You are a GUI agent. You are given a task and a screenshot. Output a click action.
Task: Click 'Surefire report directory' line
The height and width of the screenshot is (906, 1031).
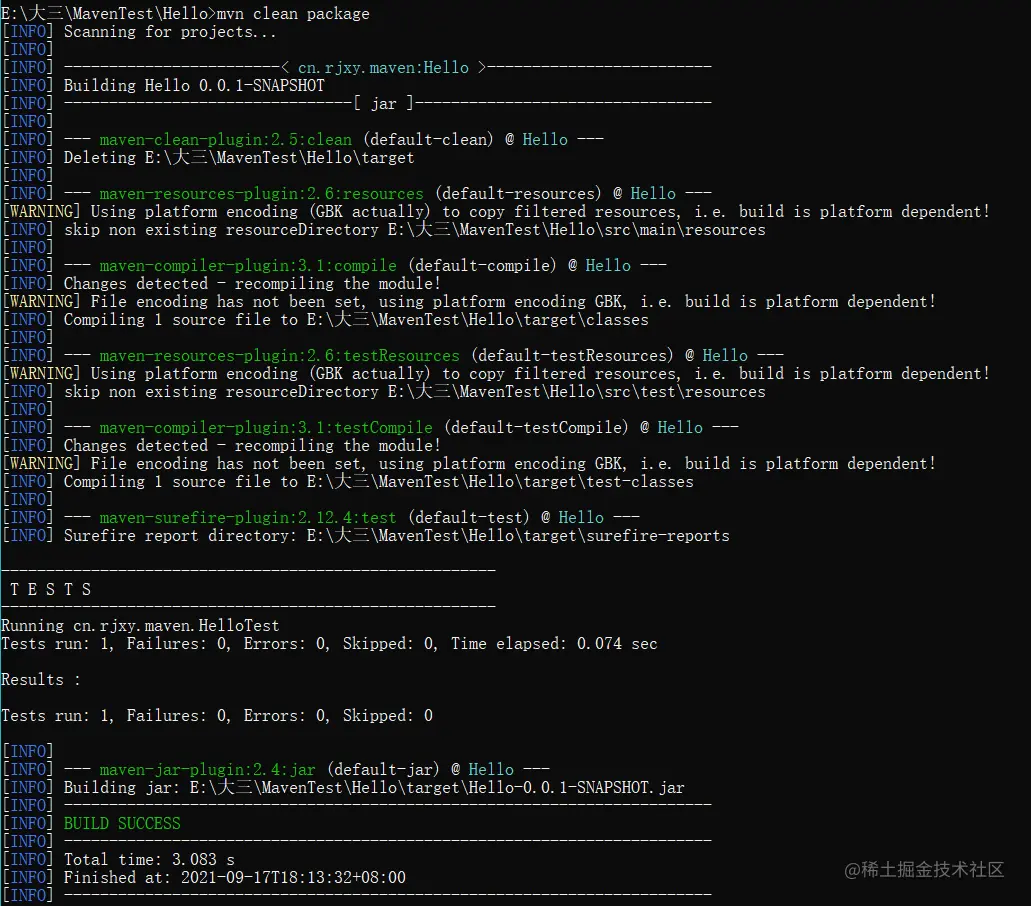coord(396,536)
